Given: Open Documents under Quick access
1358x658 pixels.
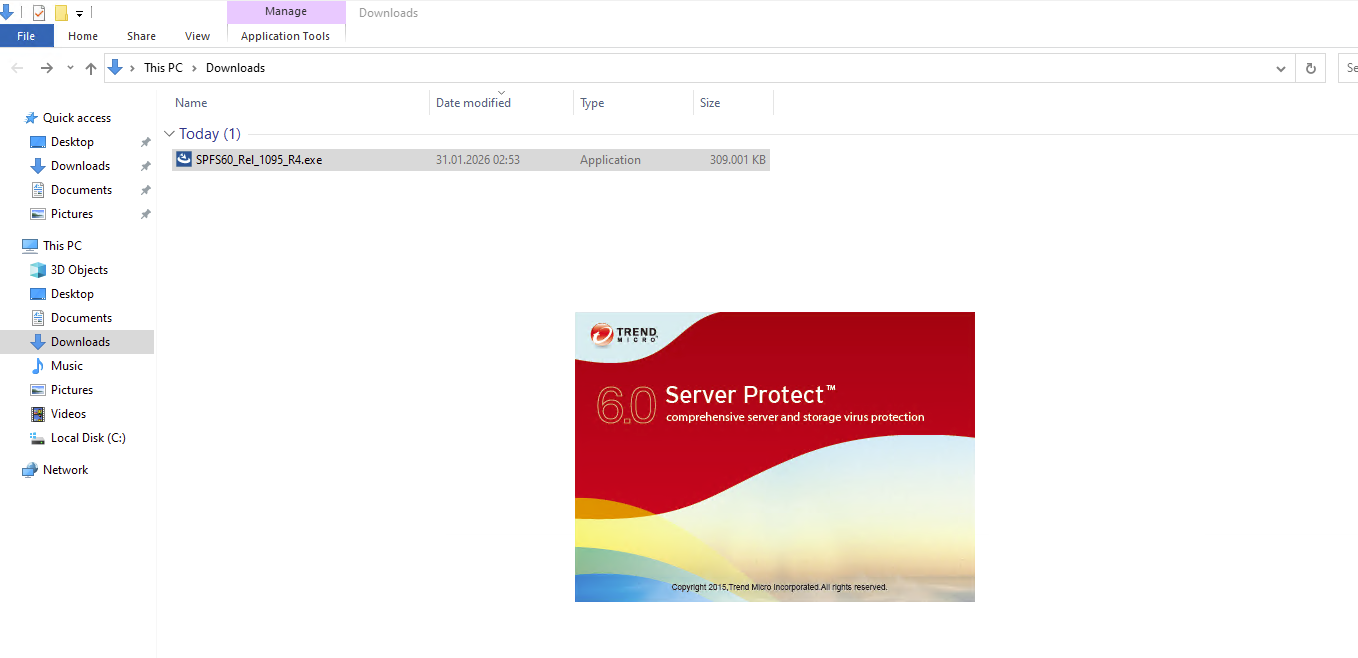Looking at the screenshot, I should tap(81, 190).
